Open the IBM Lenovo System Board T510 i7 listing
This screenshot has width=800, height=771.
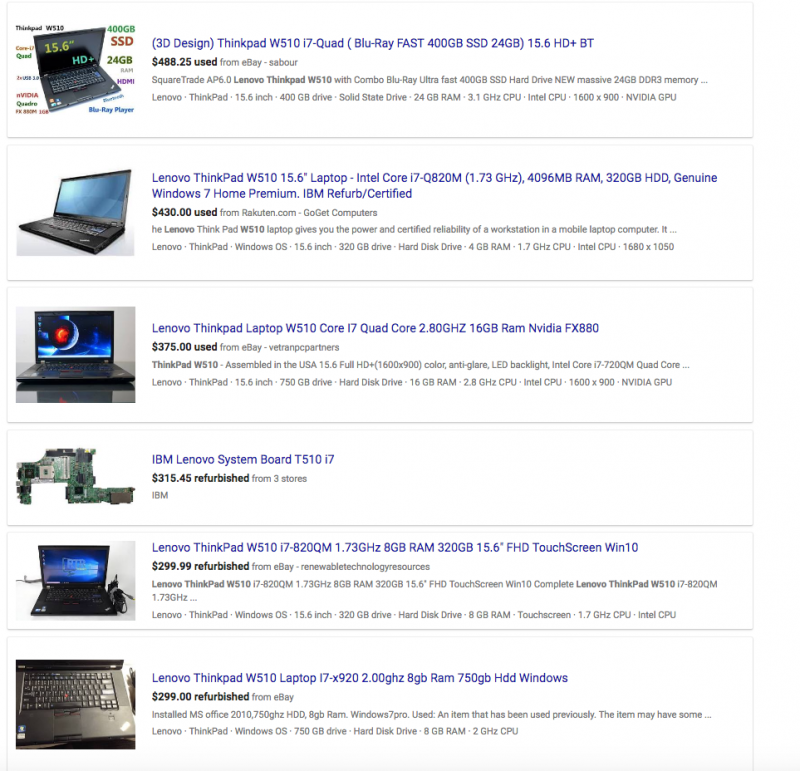pyautogui.click(x=243, y=459)
